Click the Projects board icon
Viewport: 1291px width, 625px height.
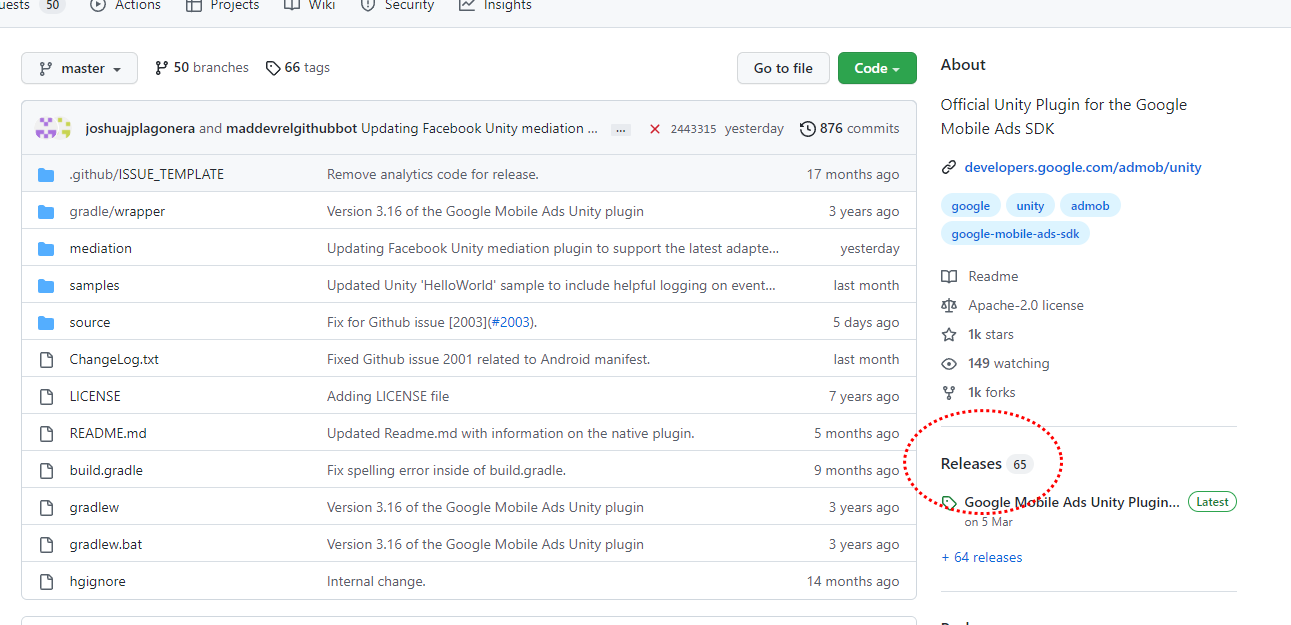point(194,5)
